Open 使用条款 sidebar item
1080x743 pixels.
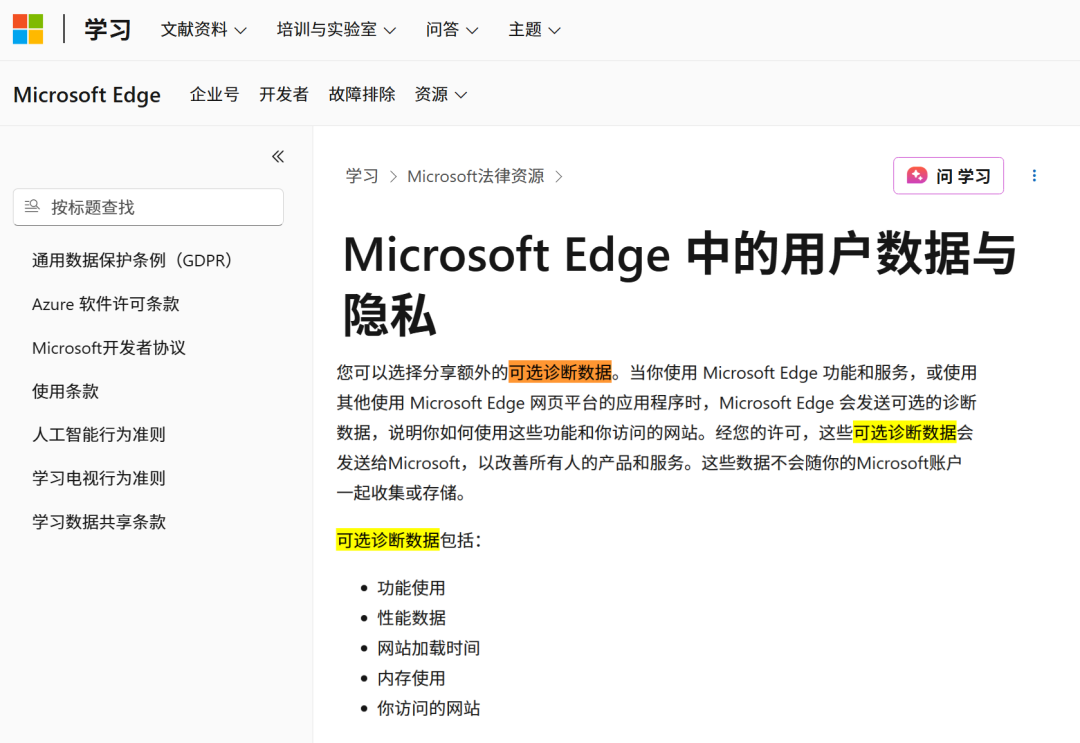point(65,391)
